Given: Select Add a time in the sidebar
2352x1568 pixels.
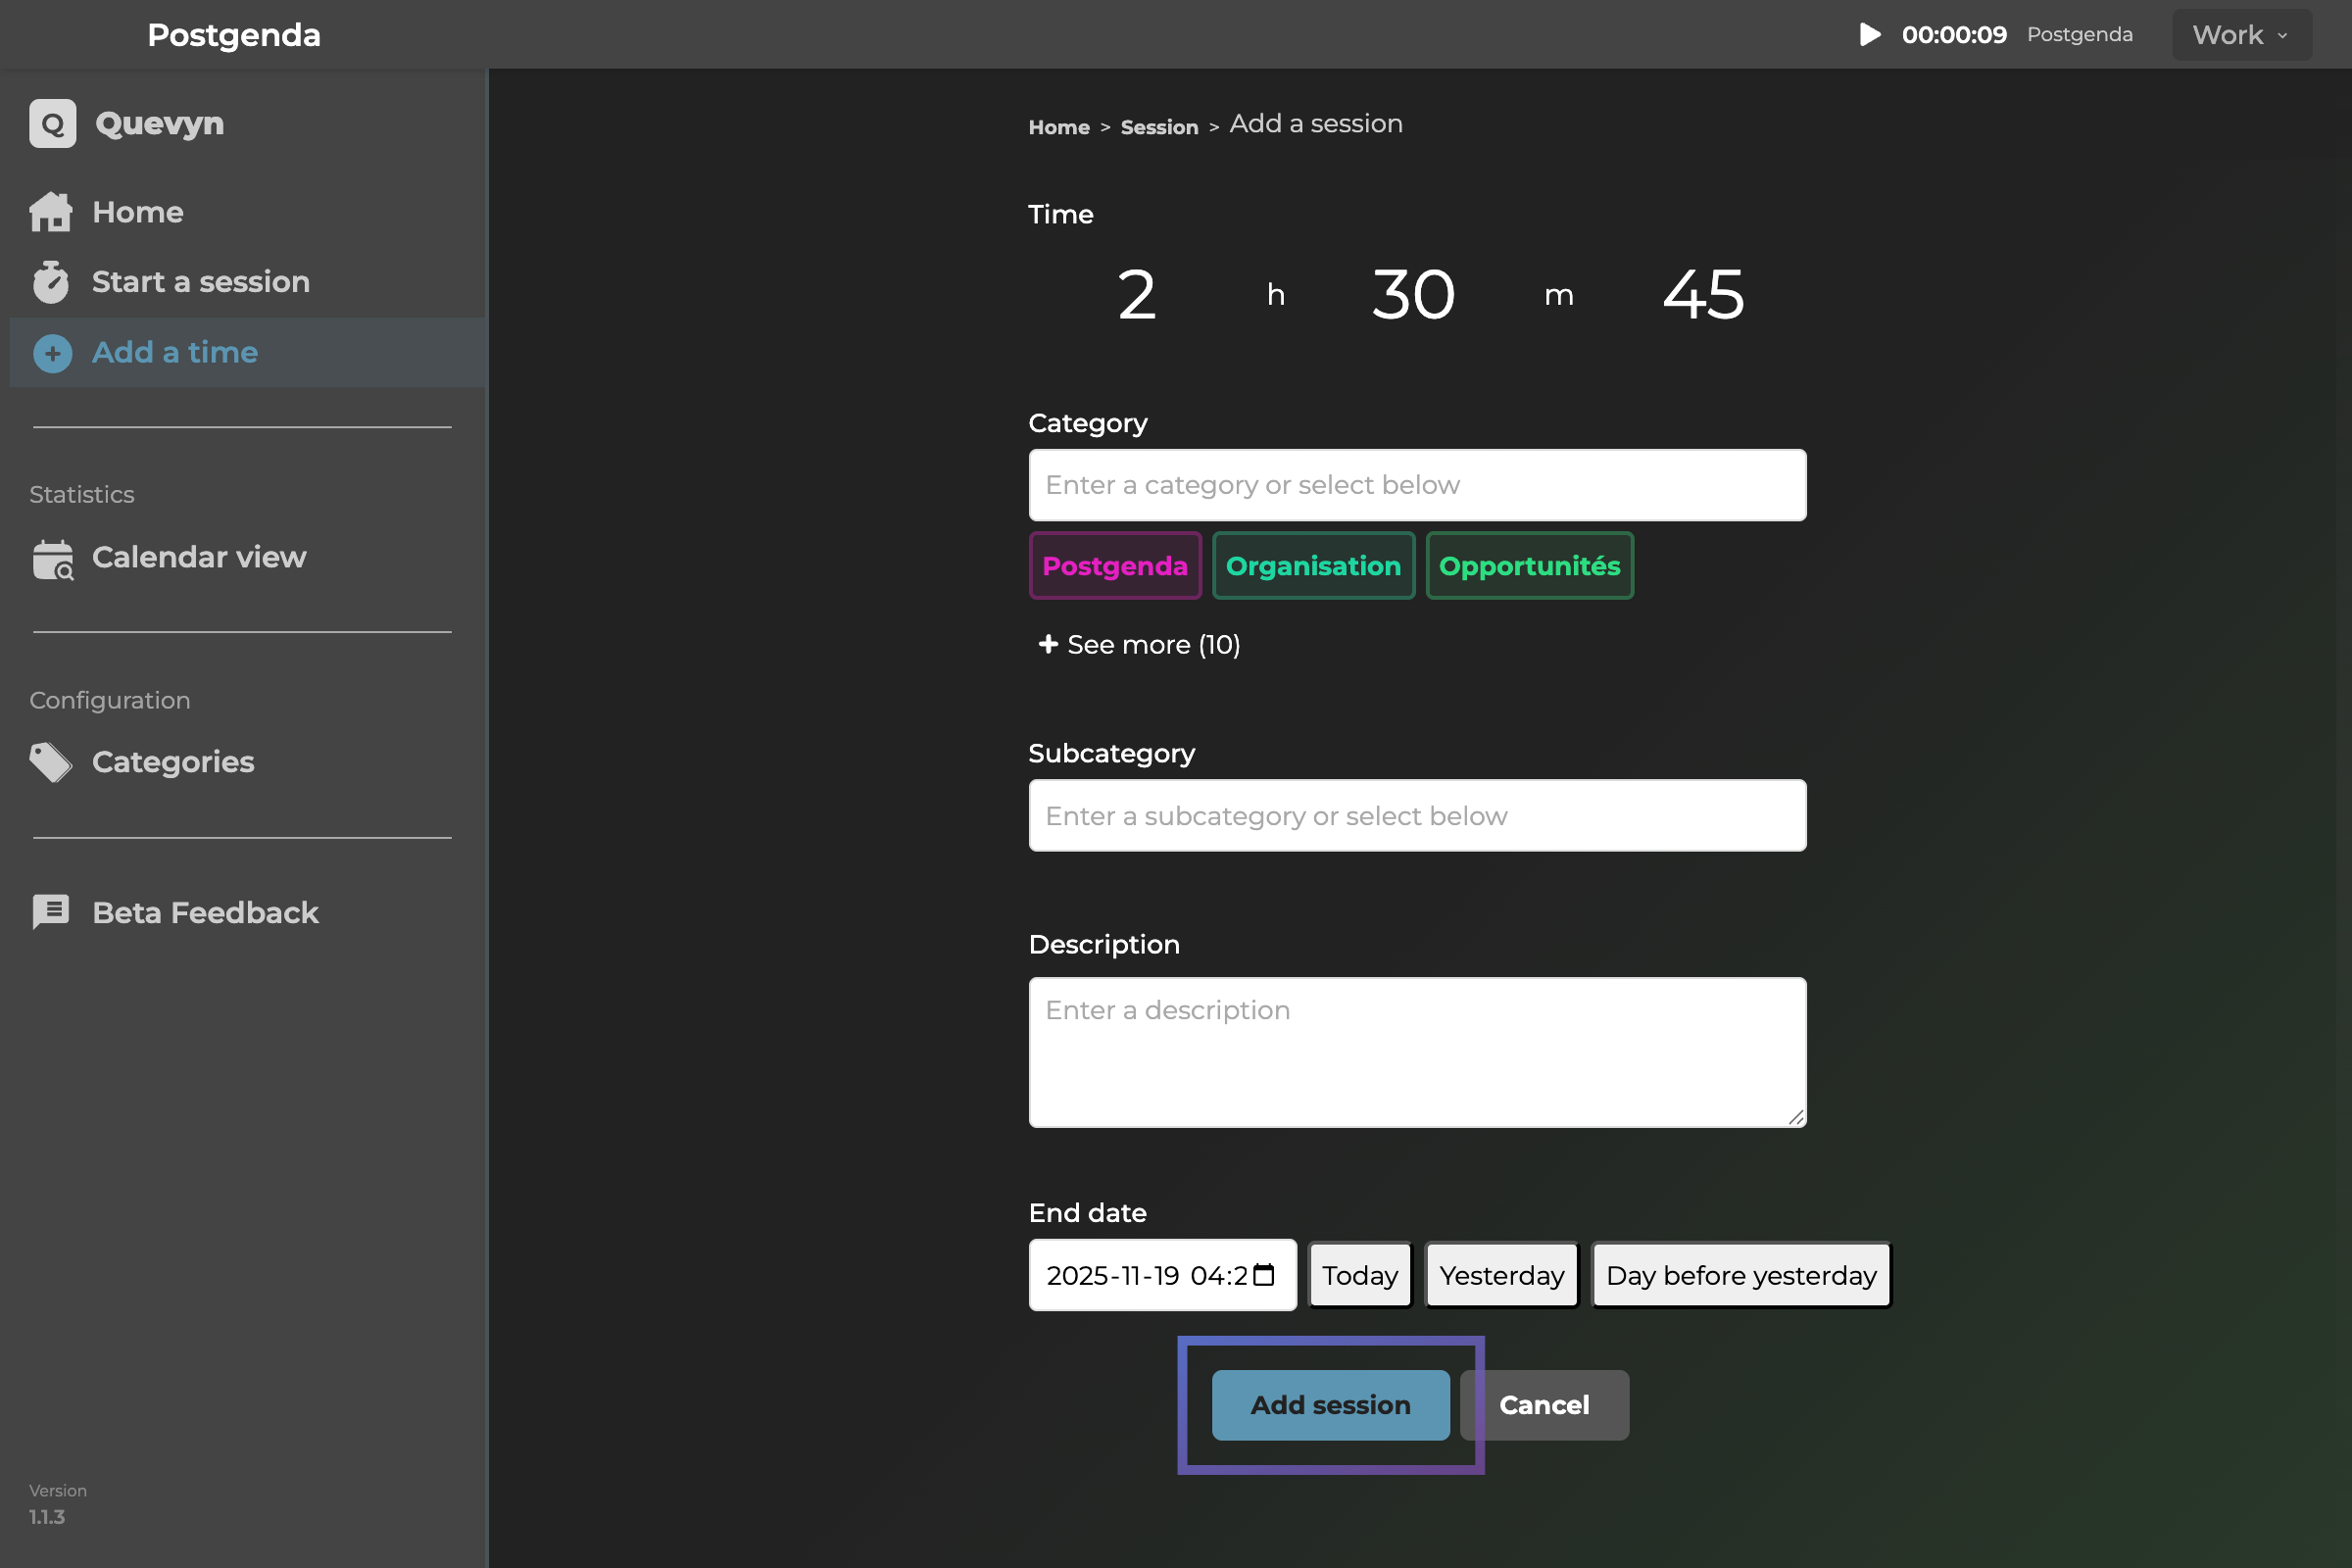Looking at the screenshot, I should tap(247, 353).
